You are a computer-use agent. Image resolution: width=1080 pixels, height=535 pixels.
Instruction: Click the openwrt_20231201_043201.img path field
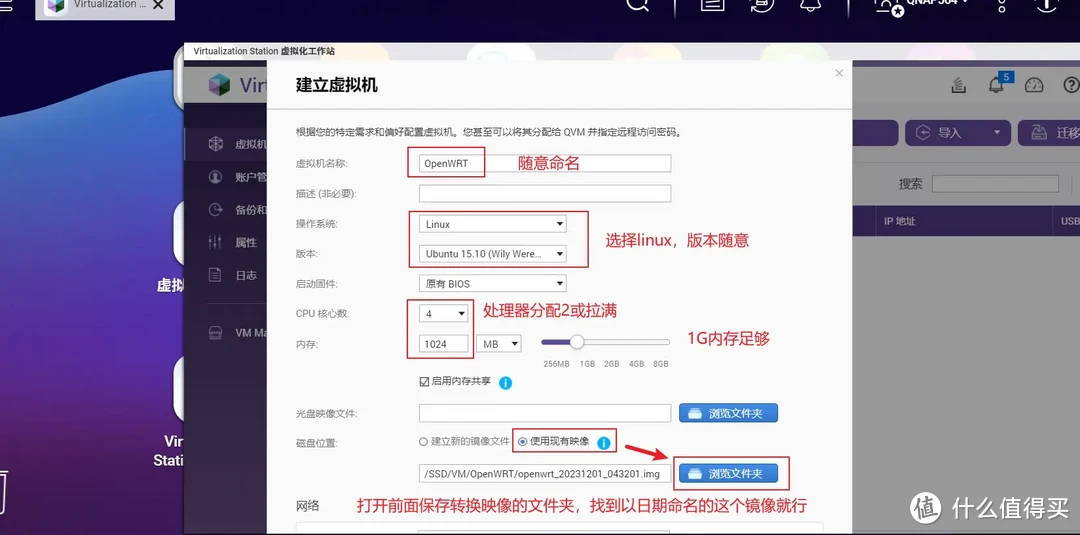pyautogui.click(x=545, y=474)
